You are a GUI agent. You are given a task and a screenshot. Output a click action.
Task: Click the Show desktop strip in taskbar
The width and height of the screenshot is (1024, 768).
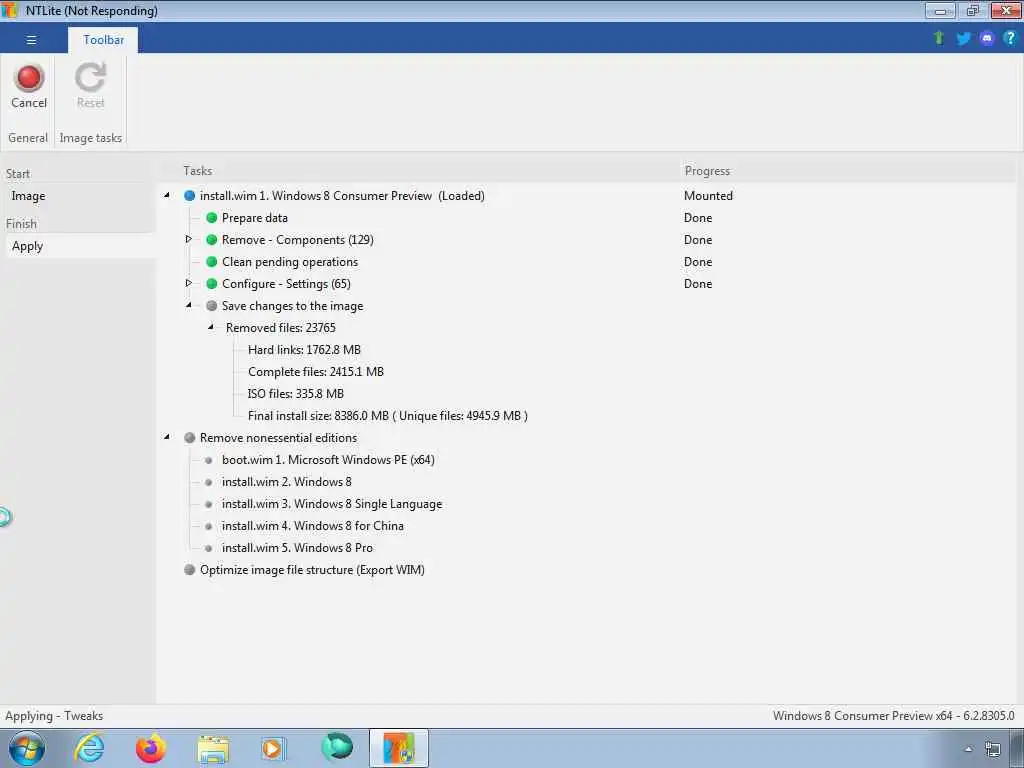[x=1019, y=748]
